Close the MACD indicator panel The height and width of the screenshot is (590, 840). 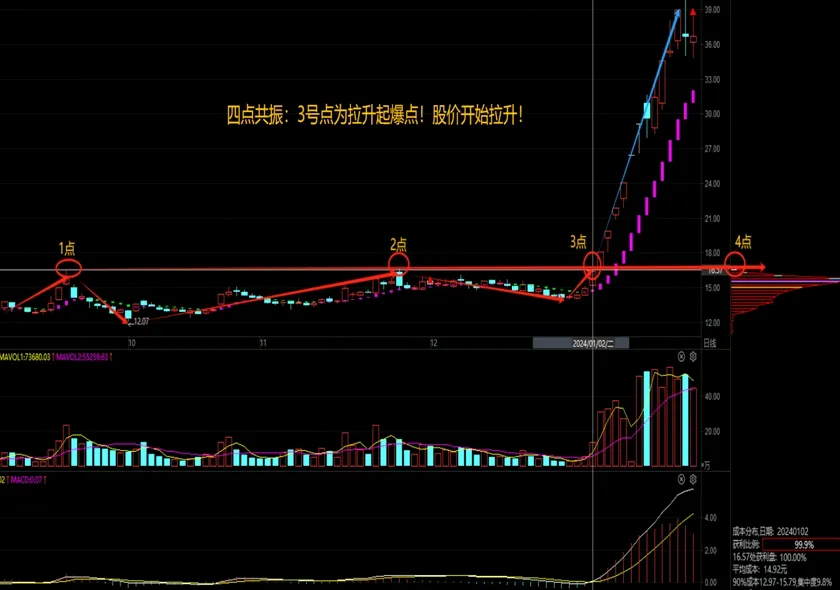click(681, 479)
